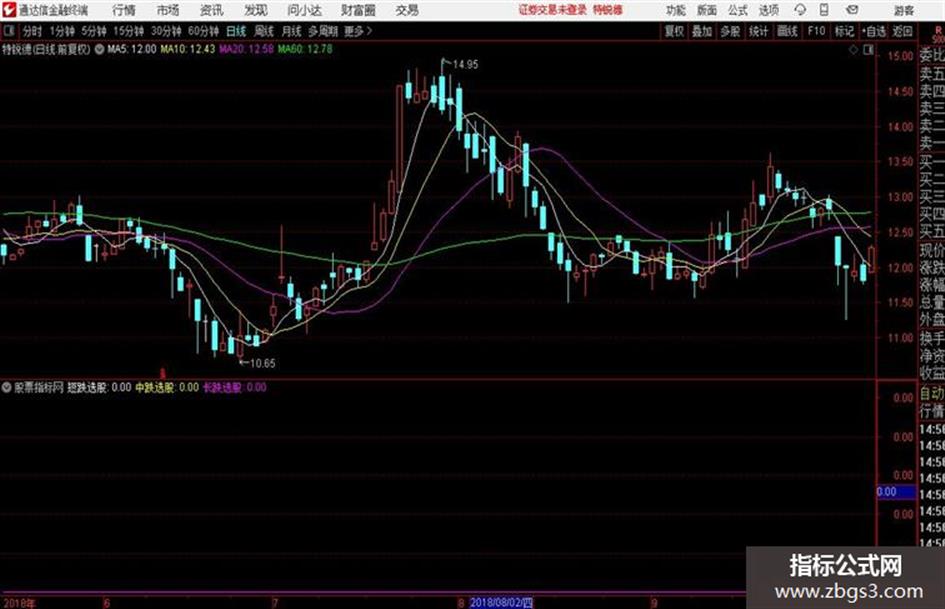Image resolution: width=945 pixels, height=609 pixels.
Task: Switch to 分时 chart tab
Action: pyautogui.click(x=33, y=31)
